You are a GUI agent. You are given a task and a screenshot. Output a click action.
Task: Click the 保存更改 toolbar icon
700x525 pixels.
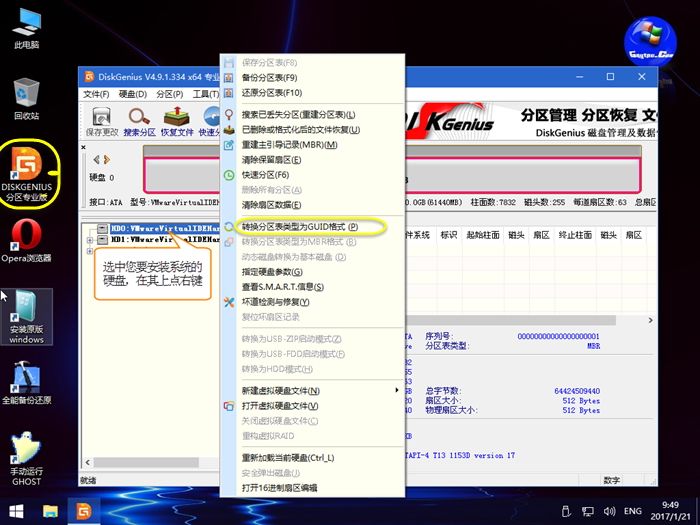click(102, 121)
